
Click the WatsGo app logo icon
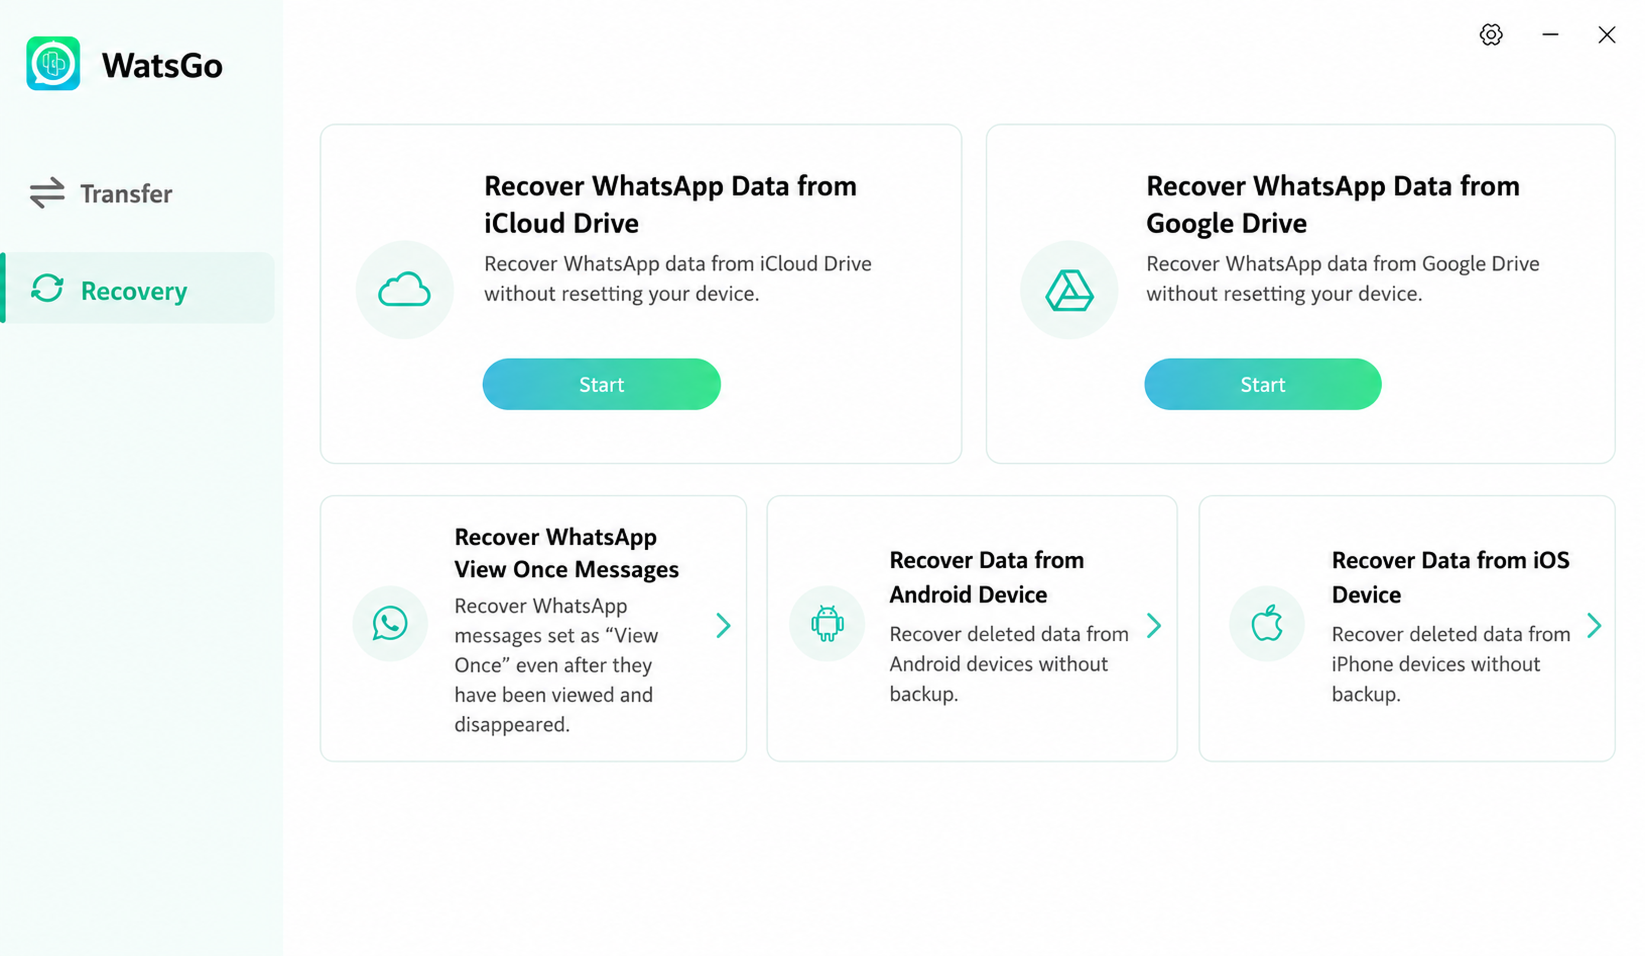click(x=53, y=64)
